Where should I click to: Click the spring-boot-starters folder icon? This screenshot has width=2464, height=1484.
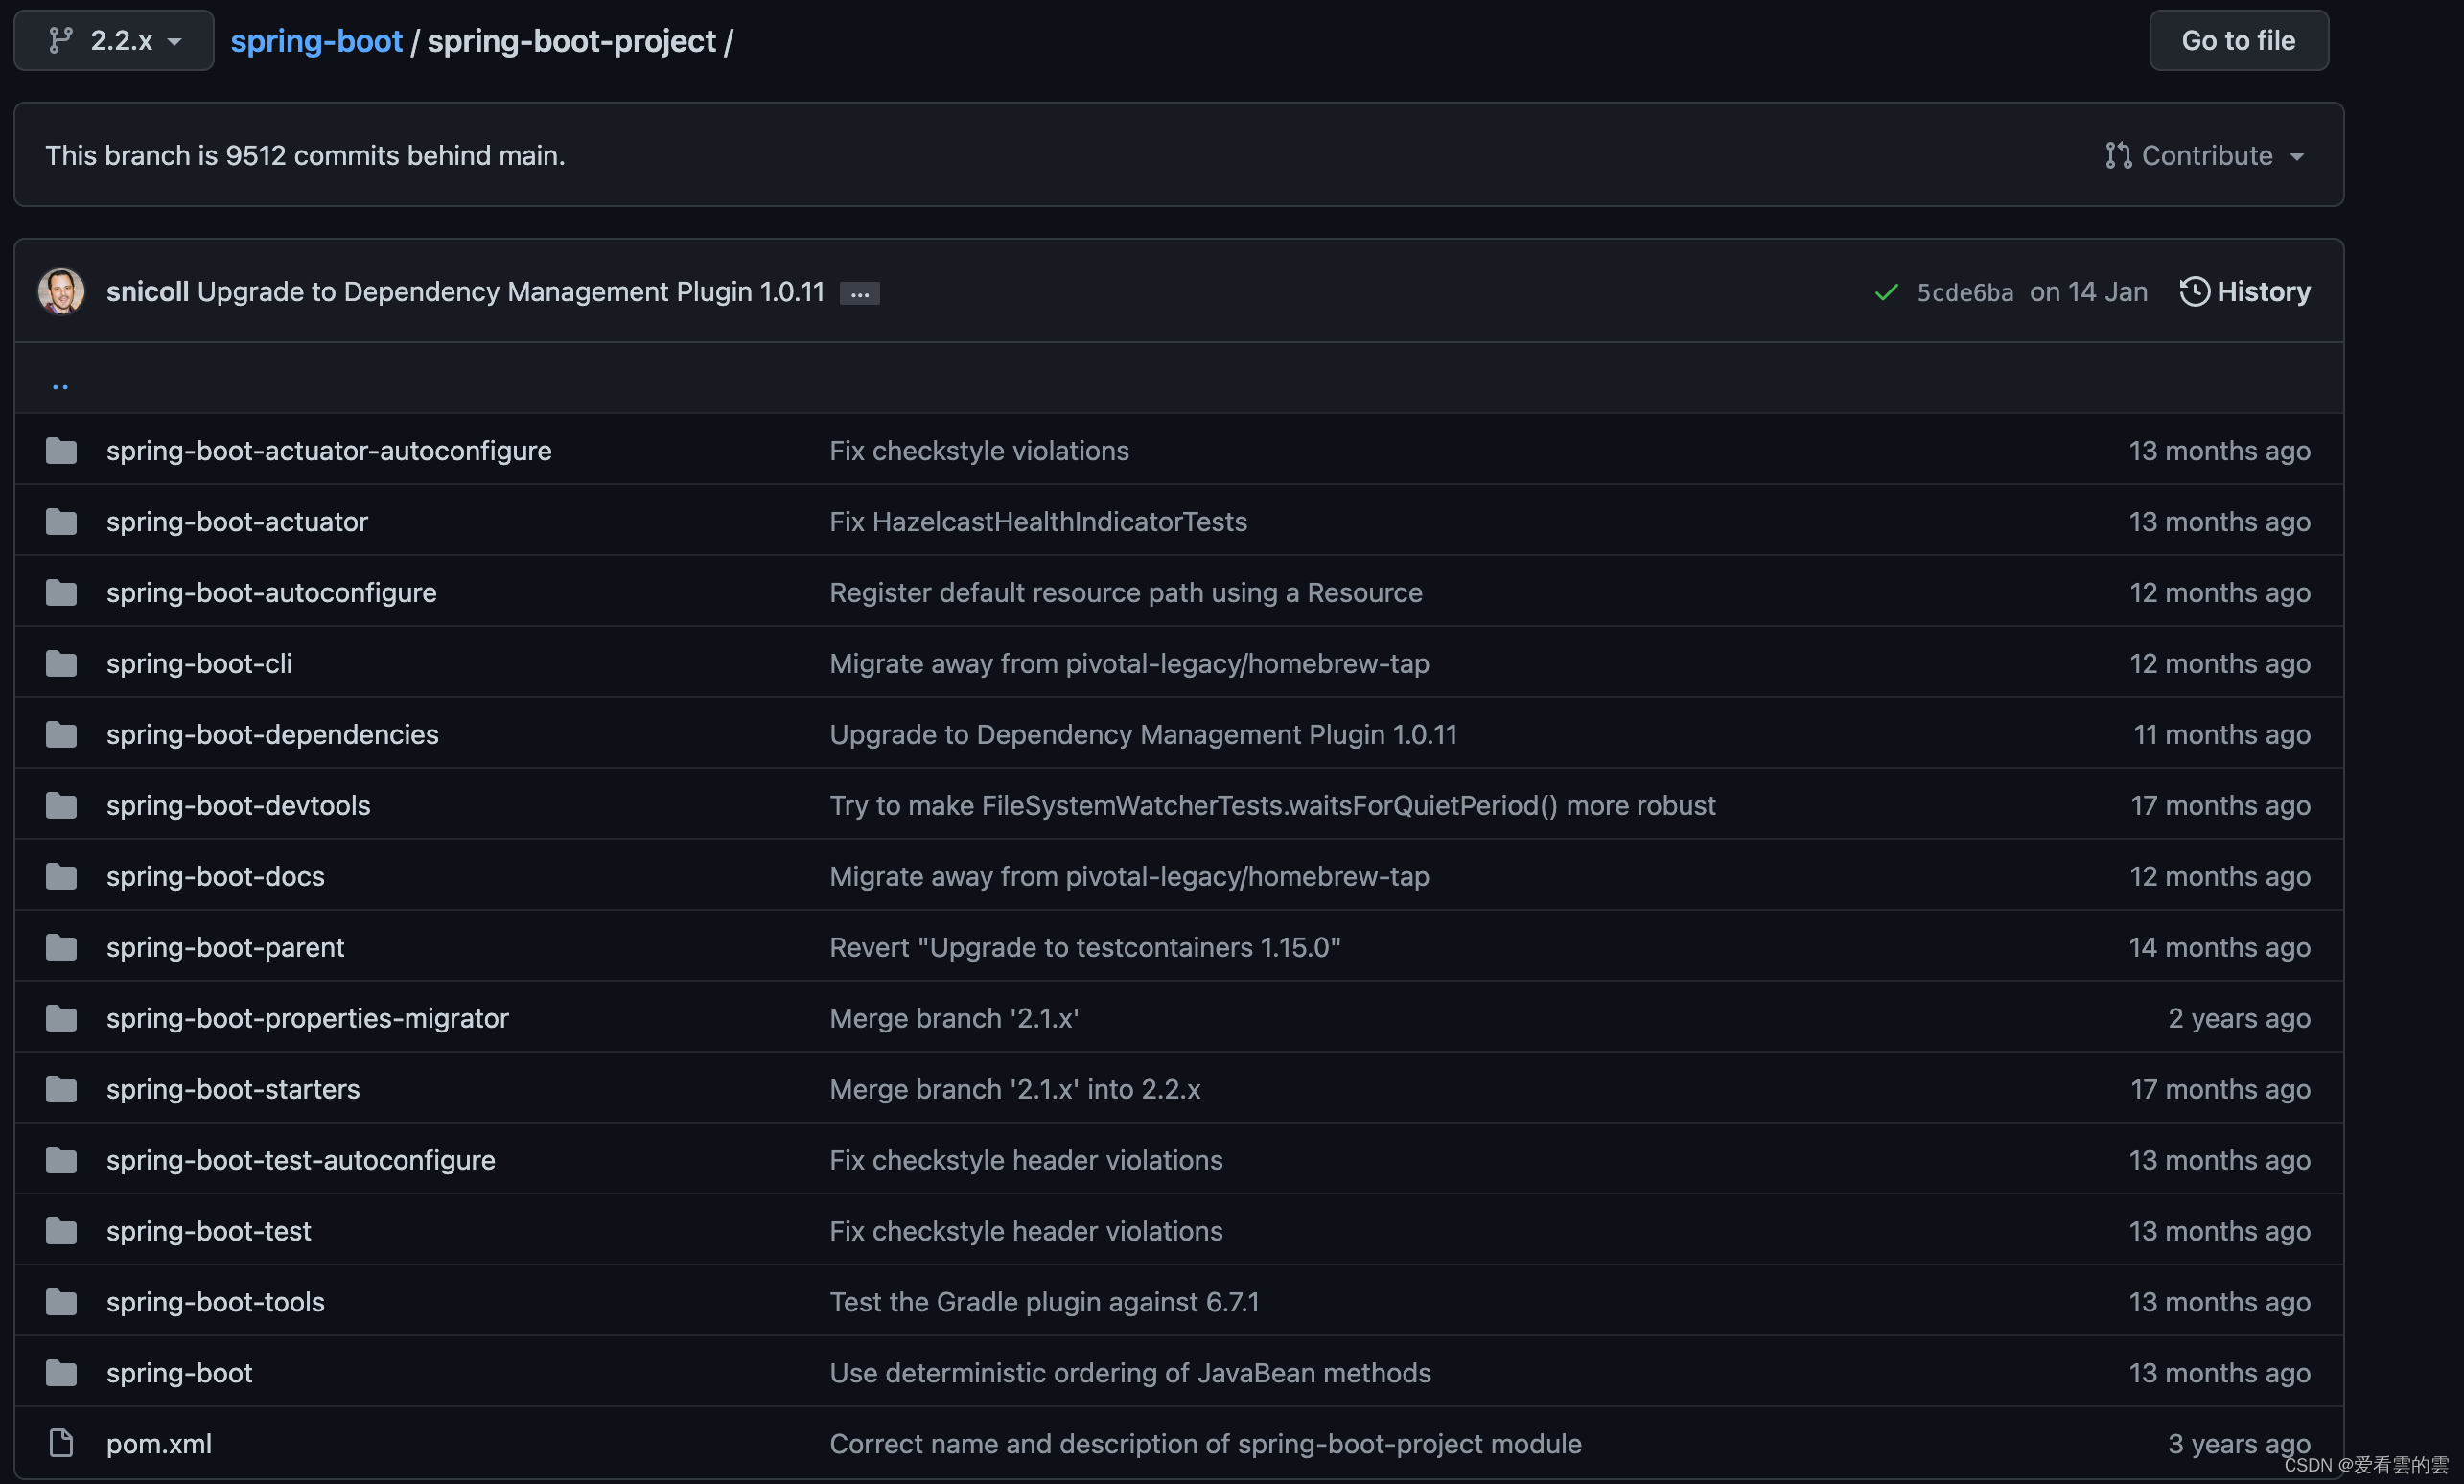[x=61, y=1089]
